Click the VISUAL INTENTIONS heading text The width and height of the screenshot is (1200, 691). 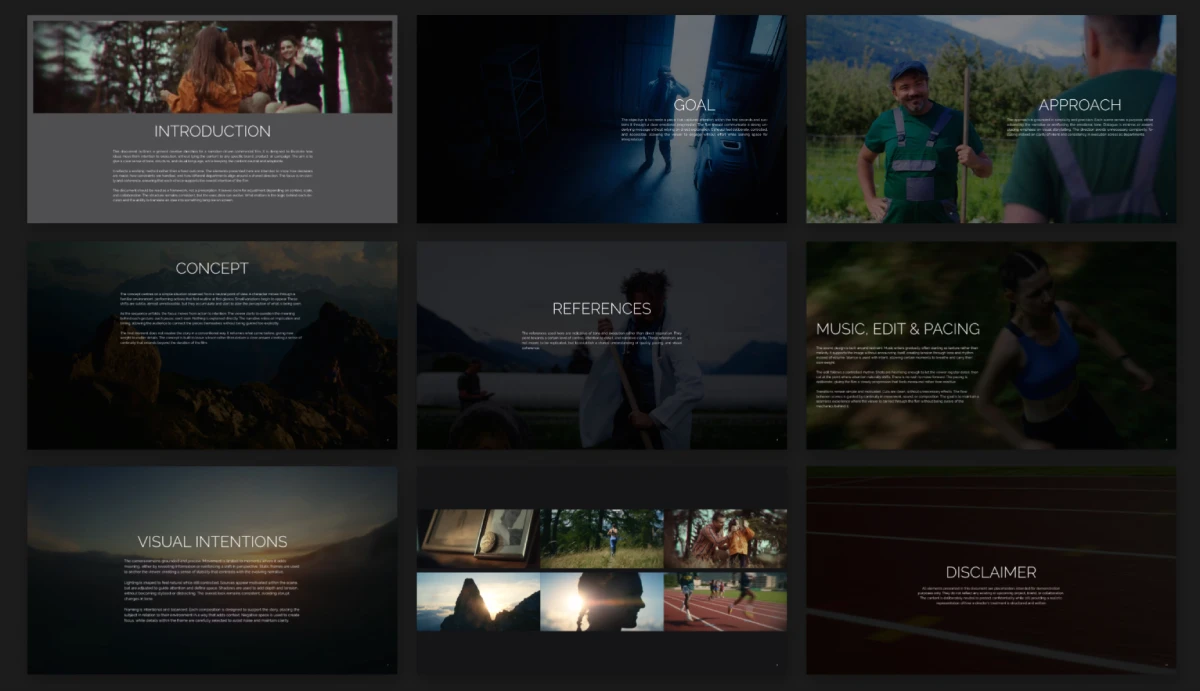212,542
